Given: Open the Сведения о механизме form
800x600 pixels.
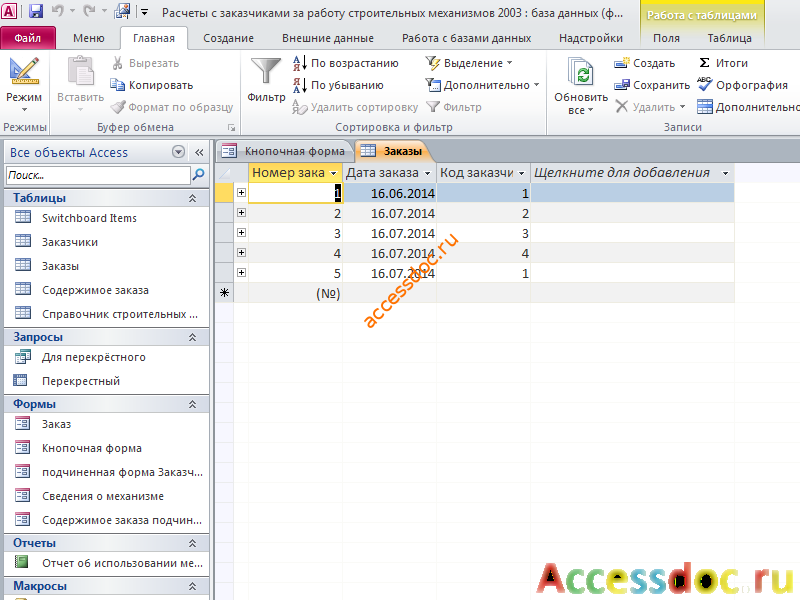Looking at the screenshot, I should [103, 496].
